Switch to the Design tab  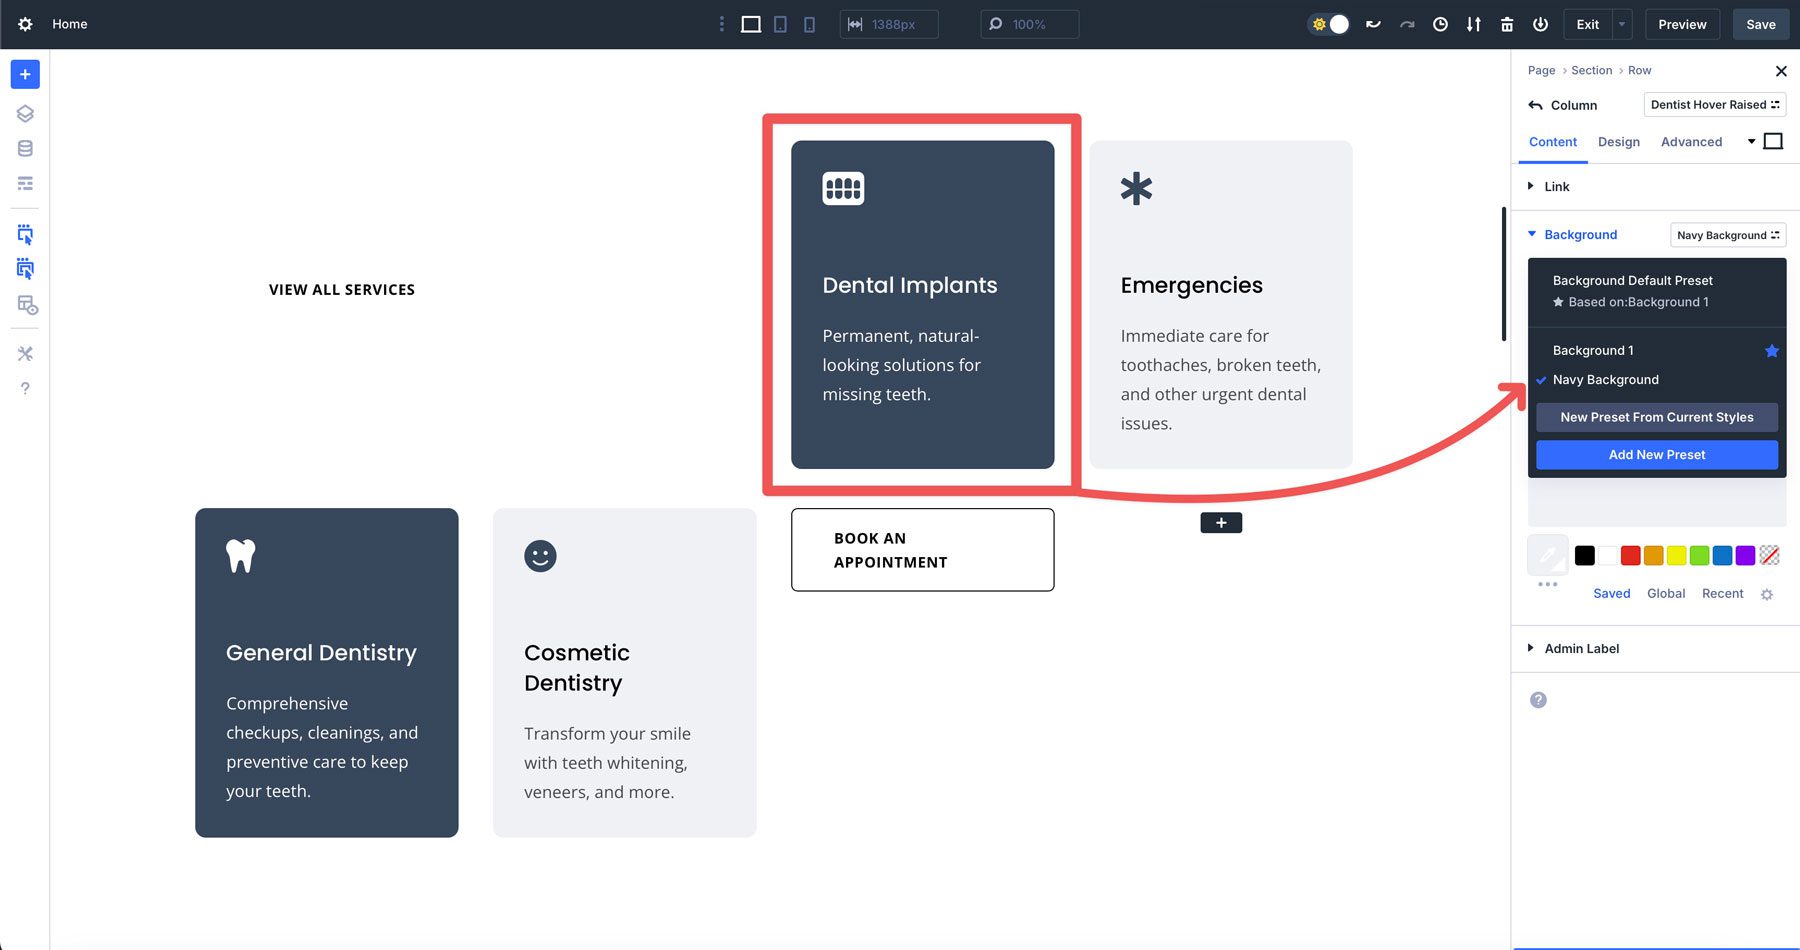pyautogui.click(x=1619, y=142)
